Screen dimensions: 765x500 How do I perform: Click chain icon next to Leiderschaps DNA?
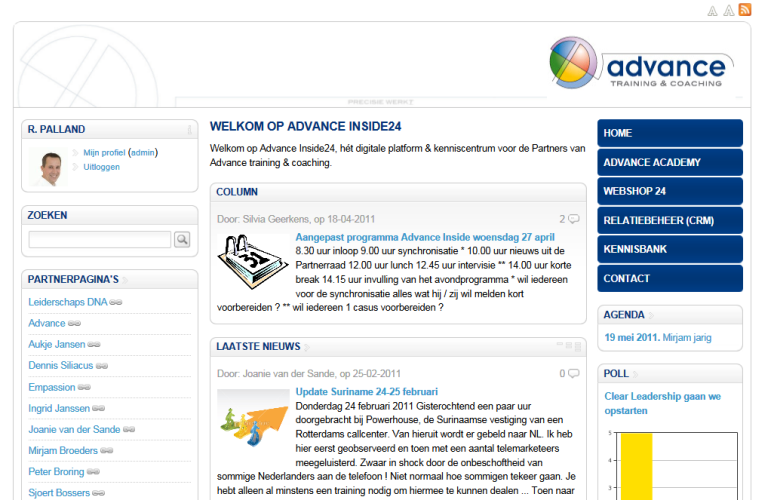[116, 302]
